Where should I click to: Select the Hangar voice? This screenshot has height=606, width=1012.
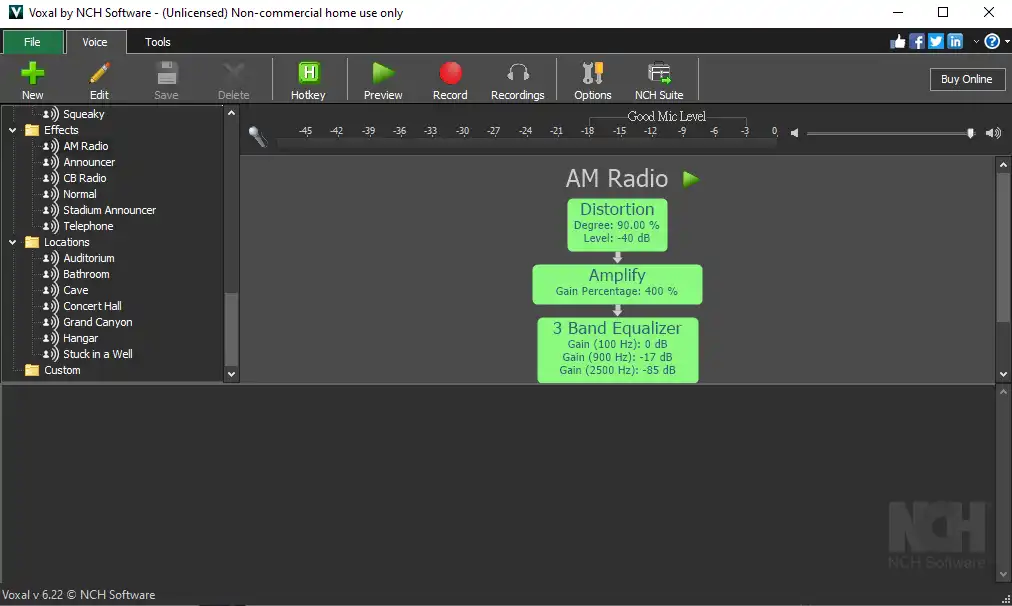[80, 338]
